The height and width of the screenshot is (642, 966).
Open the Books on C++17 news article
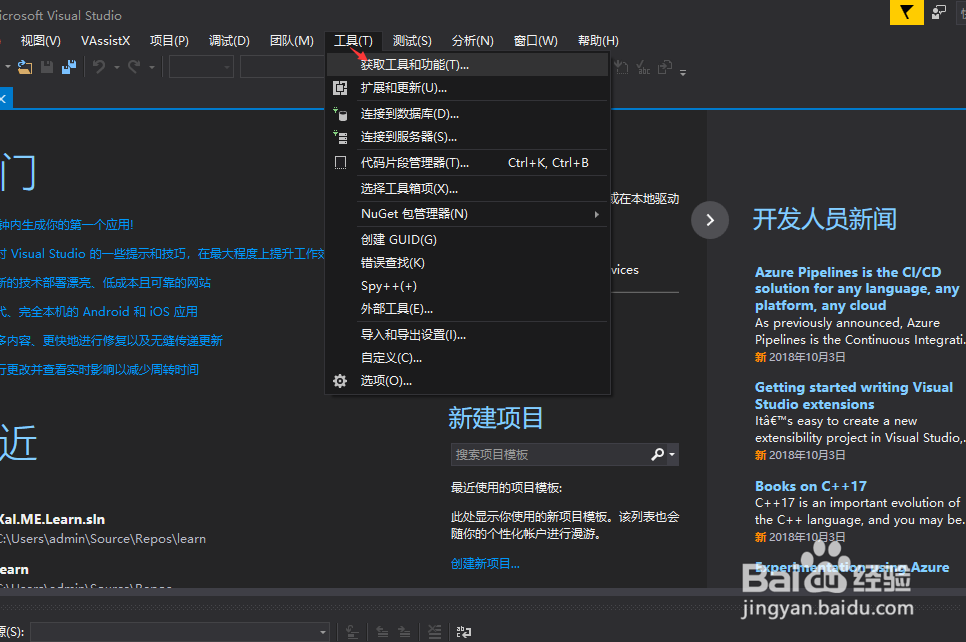pyautogui.click(x=811, y=486)
